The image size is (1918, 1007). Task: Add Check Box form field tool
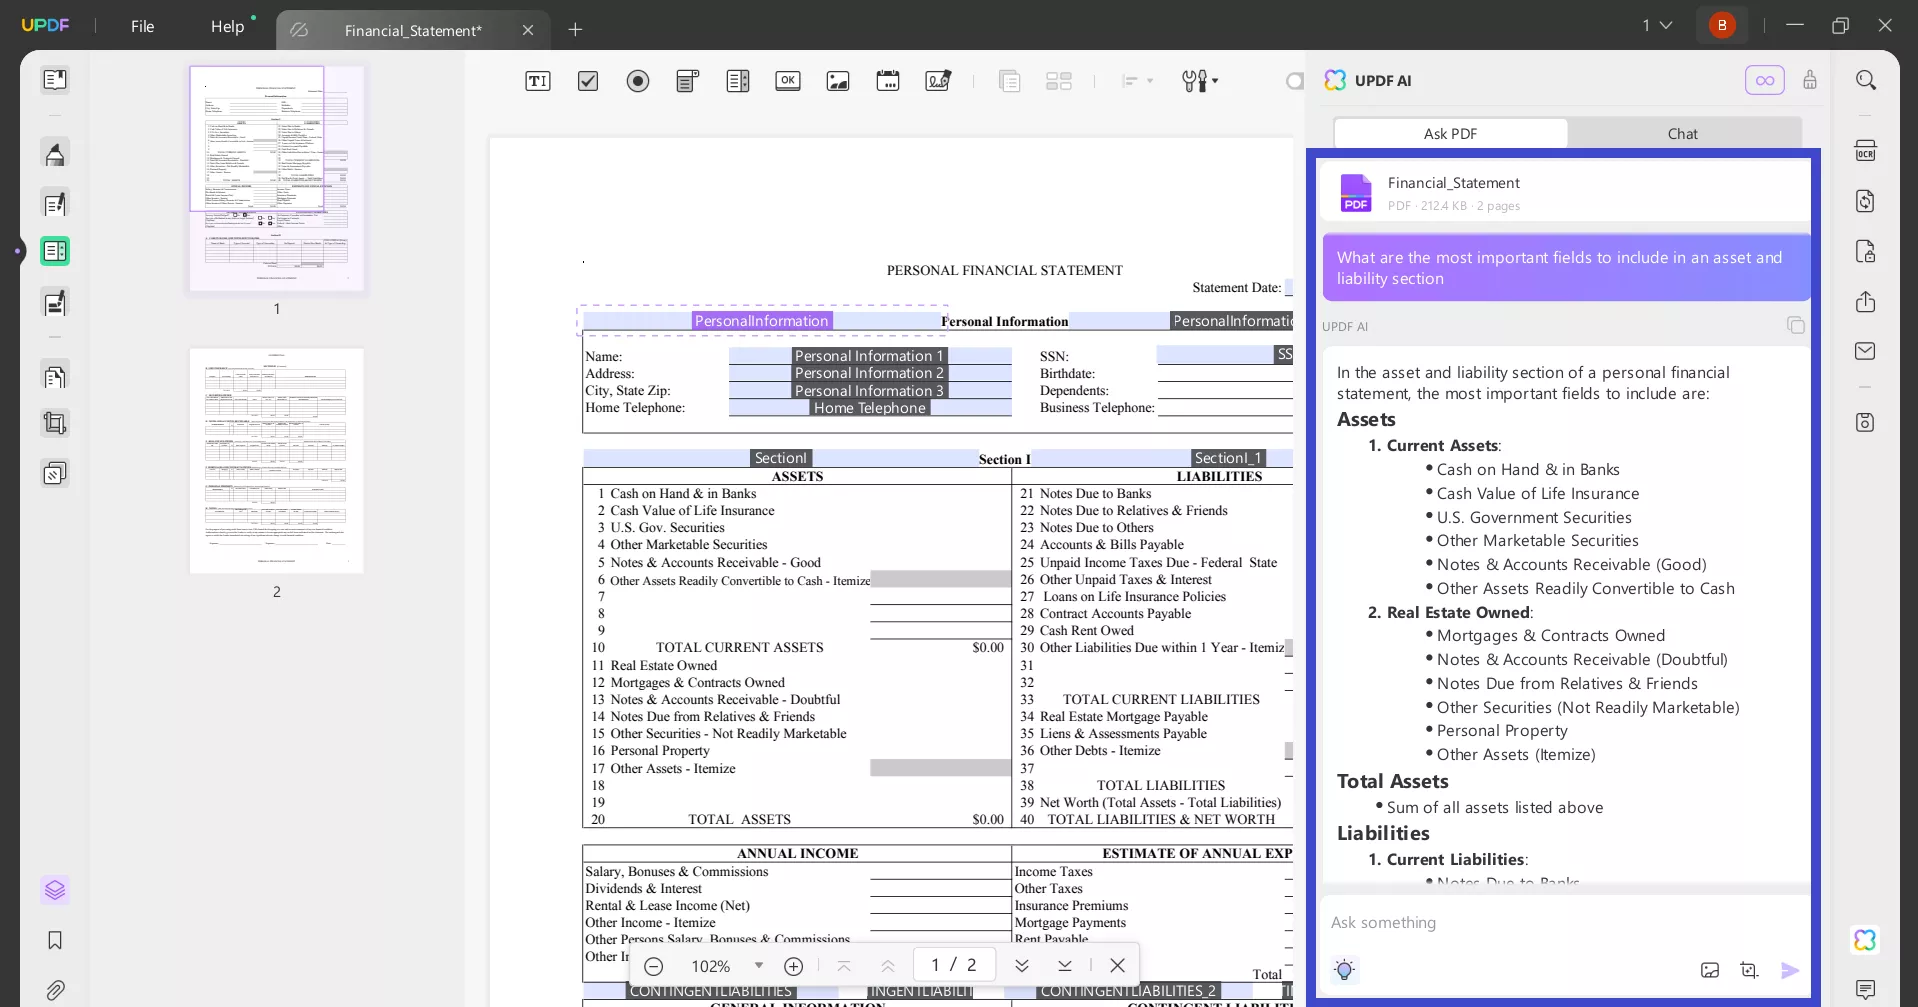tap(588, 81)
